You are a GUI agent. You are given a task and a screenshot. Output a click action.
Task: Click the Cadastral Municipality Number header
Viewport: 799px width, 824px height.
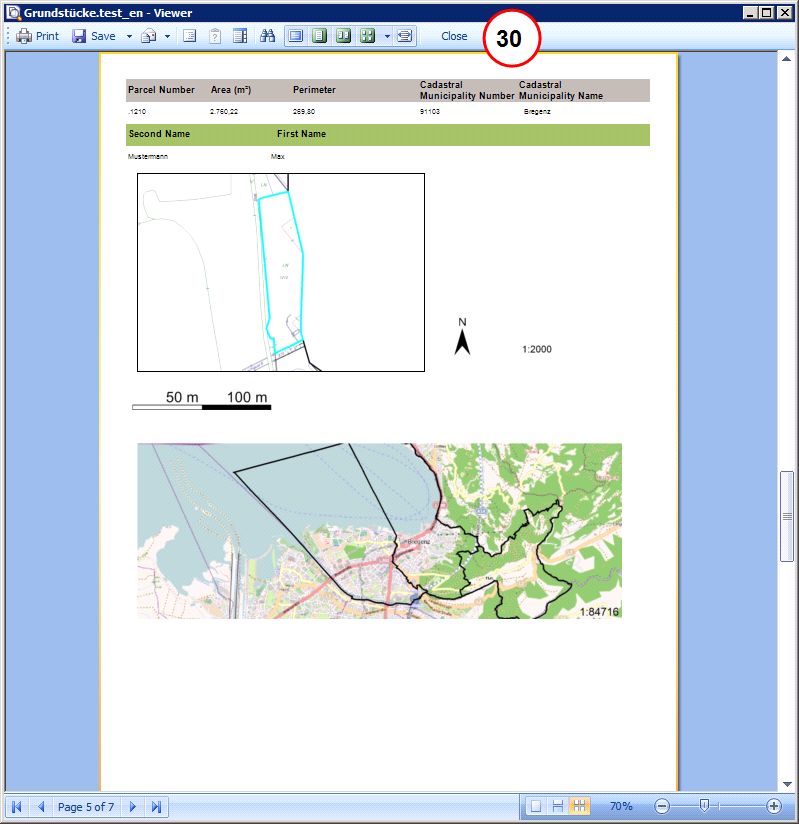tap(467, 90)
